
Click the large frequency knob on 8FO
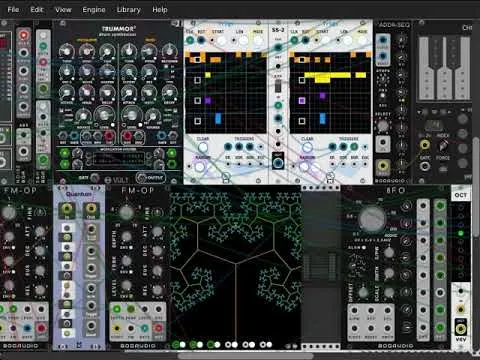tap(372, 219)
